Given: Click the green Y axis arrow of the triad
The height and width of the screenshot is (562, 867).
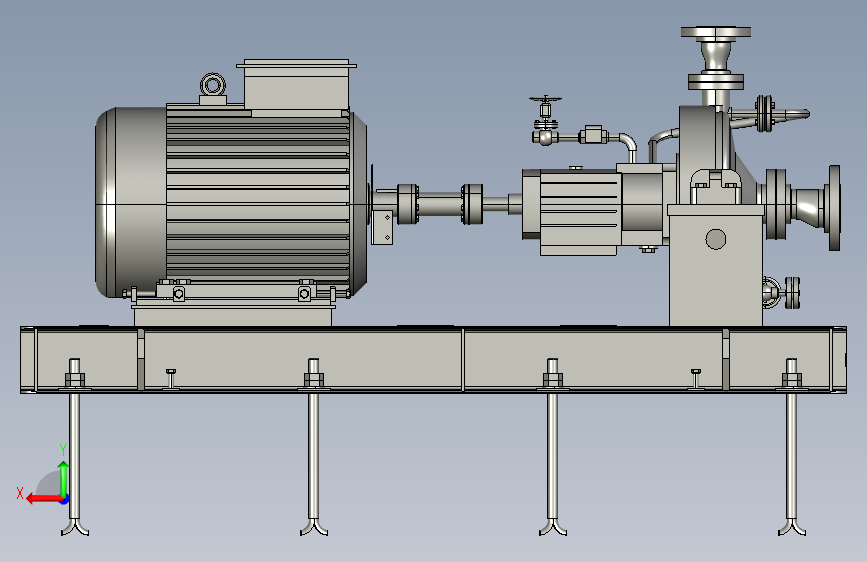Looking at the screenshot, I should (64, 479).
